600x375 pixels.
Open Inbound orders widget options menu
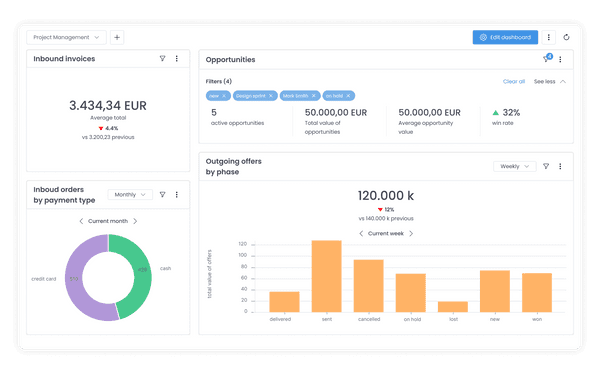[177, 195]
